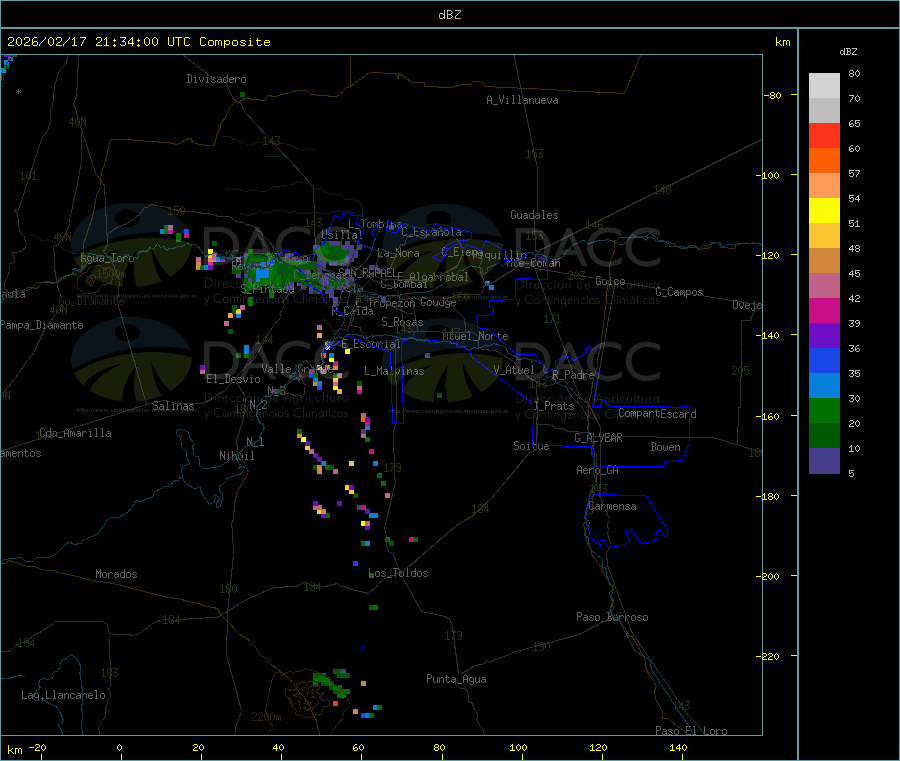This screenshot has width=900, height=761.
Task: Click the Atuel_Norte label
Action: coord(475,336)
